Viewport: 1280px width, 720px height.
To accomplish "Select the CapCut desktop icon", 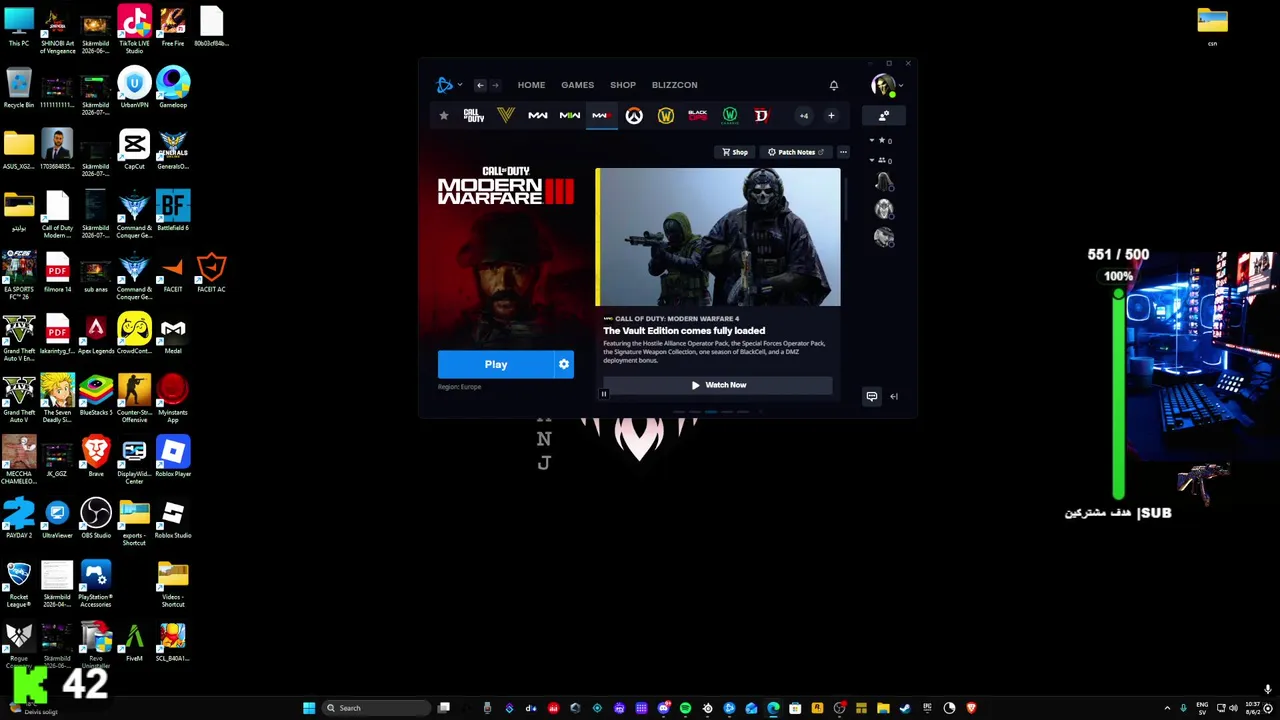I will [134, 149].
